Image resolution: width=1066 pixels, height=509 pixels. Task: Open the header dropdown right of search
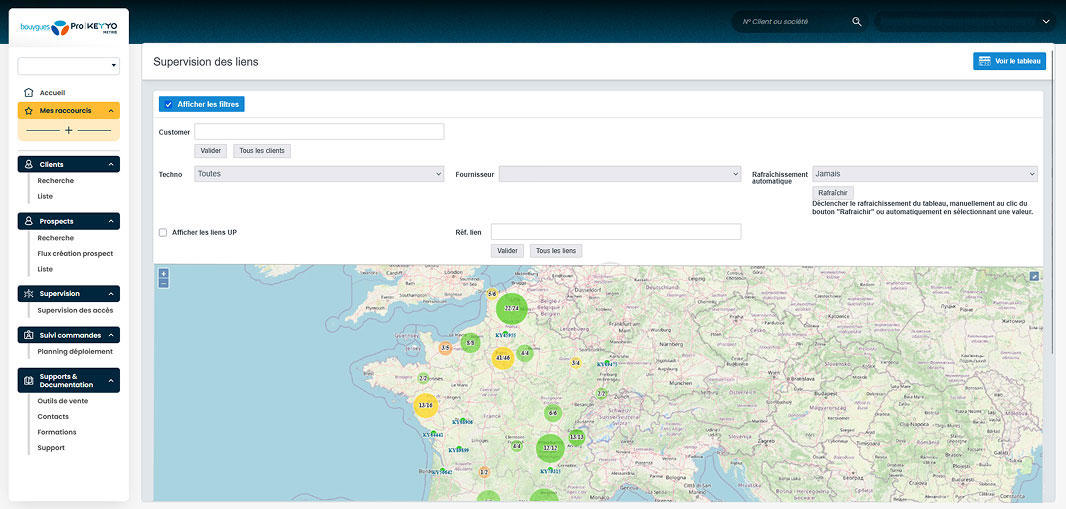pyautogui.click(x=965, y=22)
